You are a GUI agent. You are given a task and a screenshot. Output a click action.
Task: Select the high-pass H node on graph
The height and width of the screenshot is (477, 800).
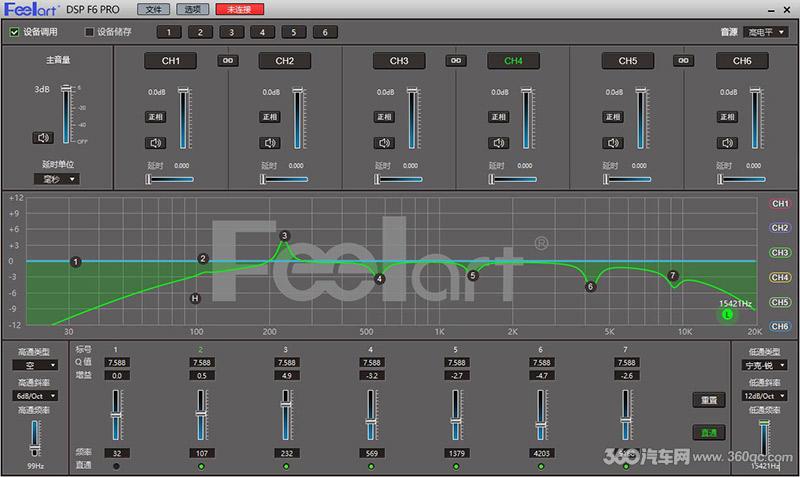195,298
